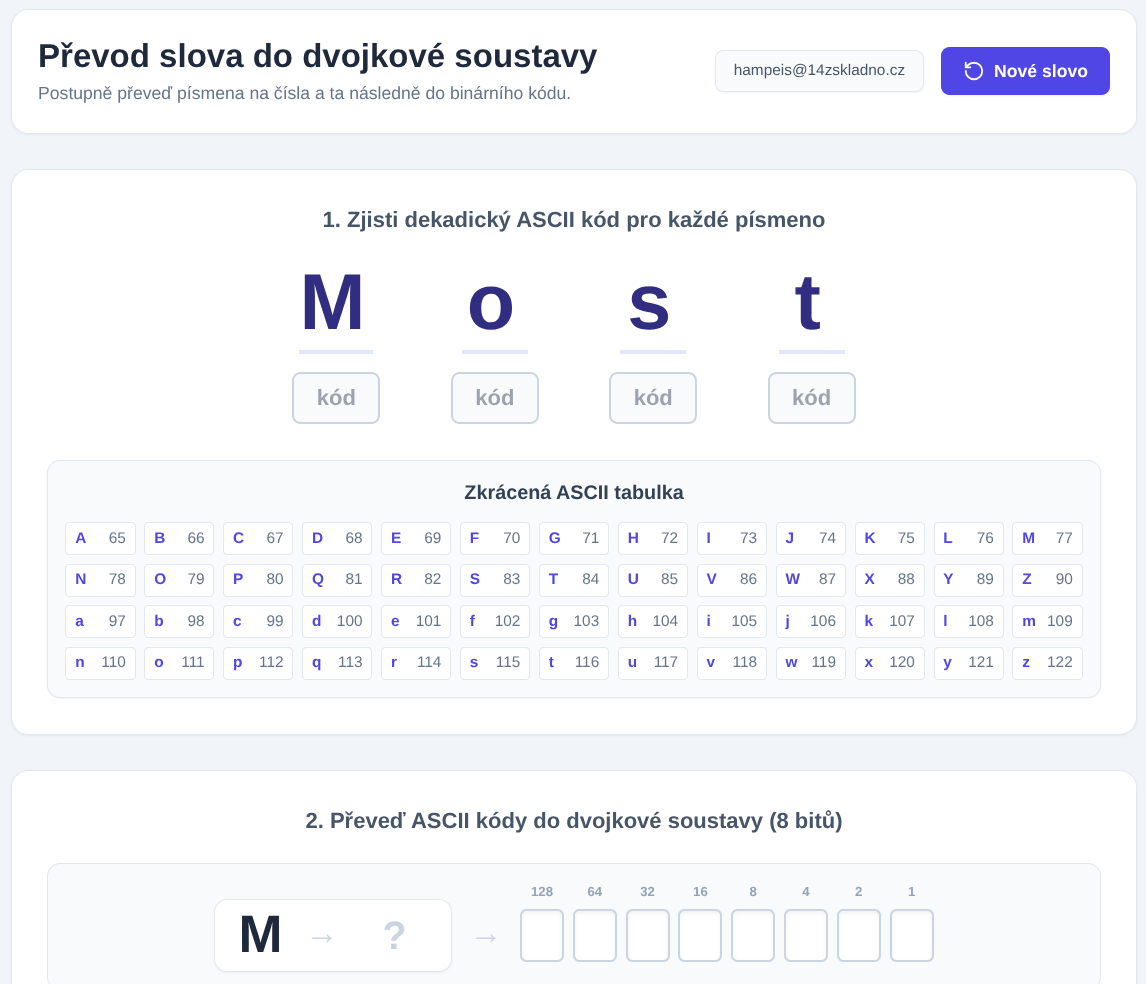Select the 128 bit box

pos(542,935)
